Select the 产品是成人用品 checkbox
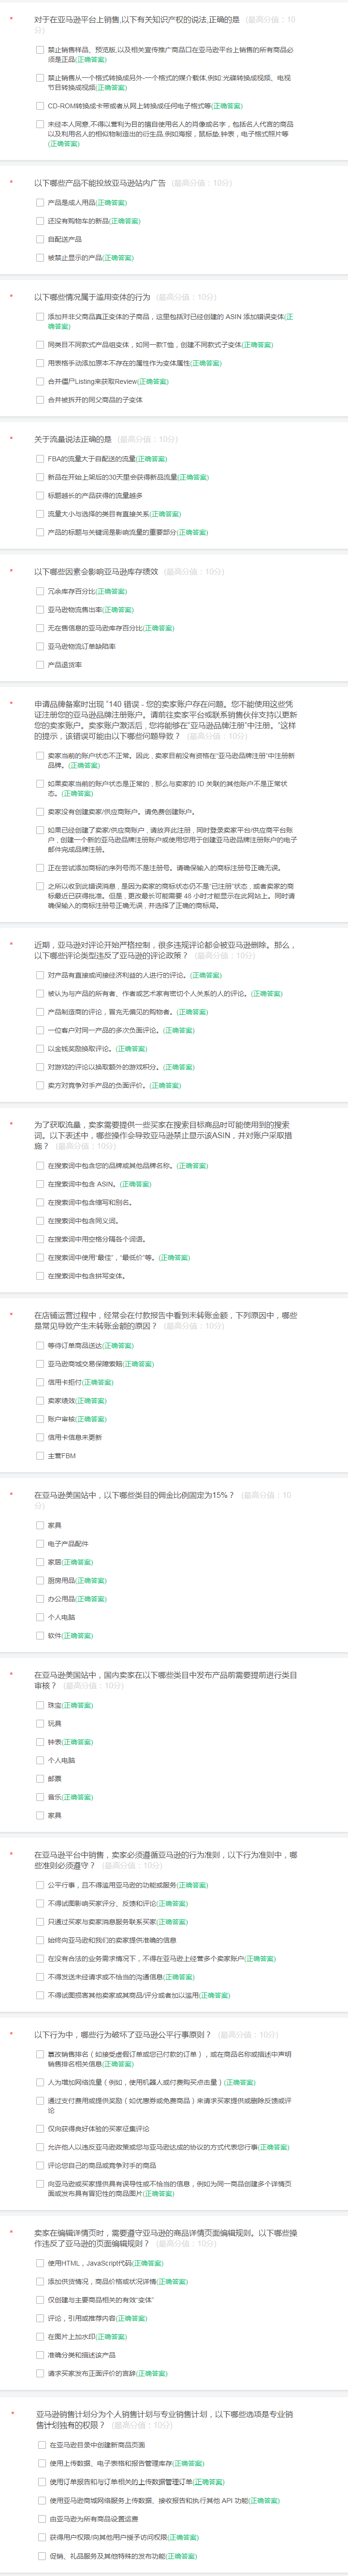The width and height of the screenshot is (348, 2576). (x=41, y=202)
